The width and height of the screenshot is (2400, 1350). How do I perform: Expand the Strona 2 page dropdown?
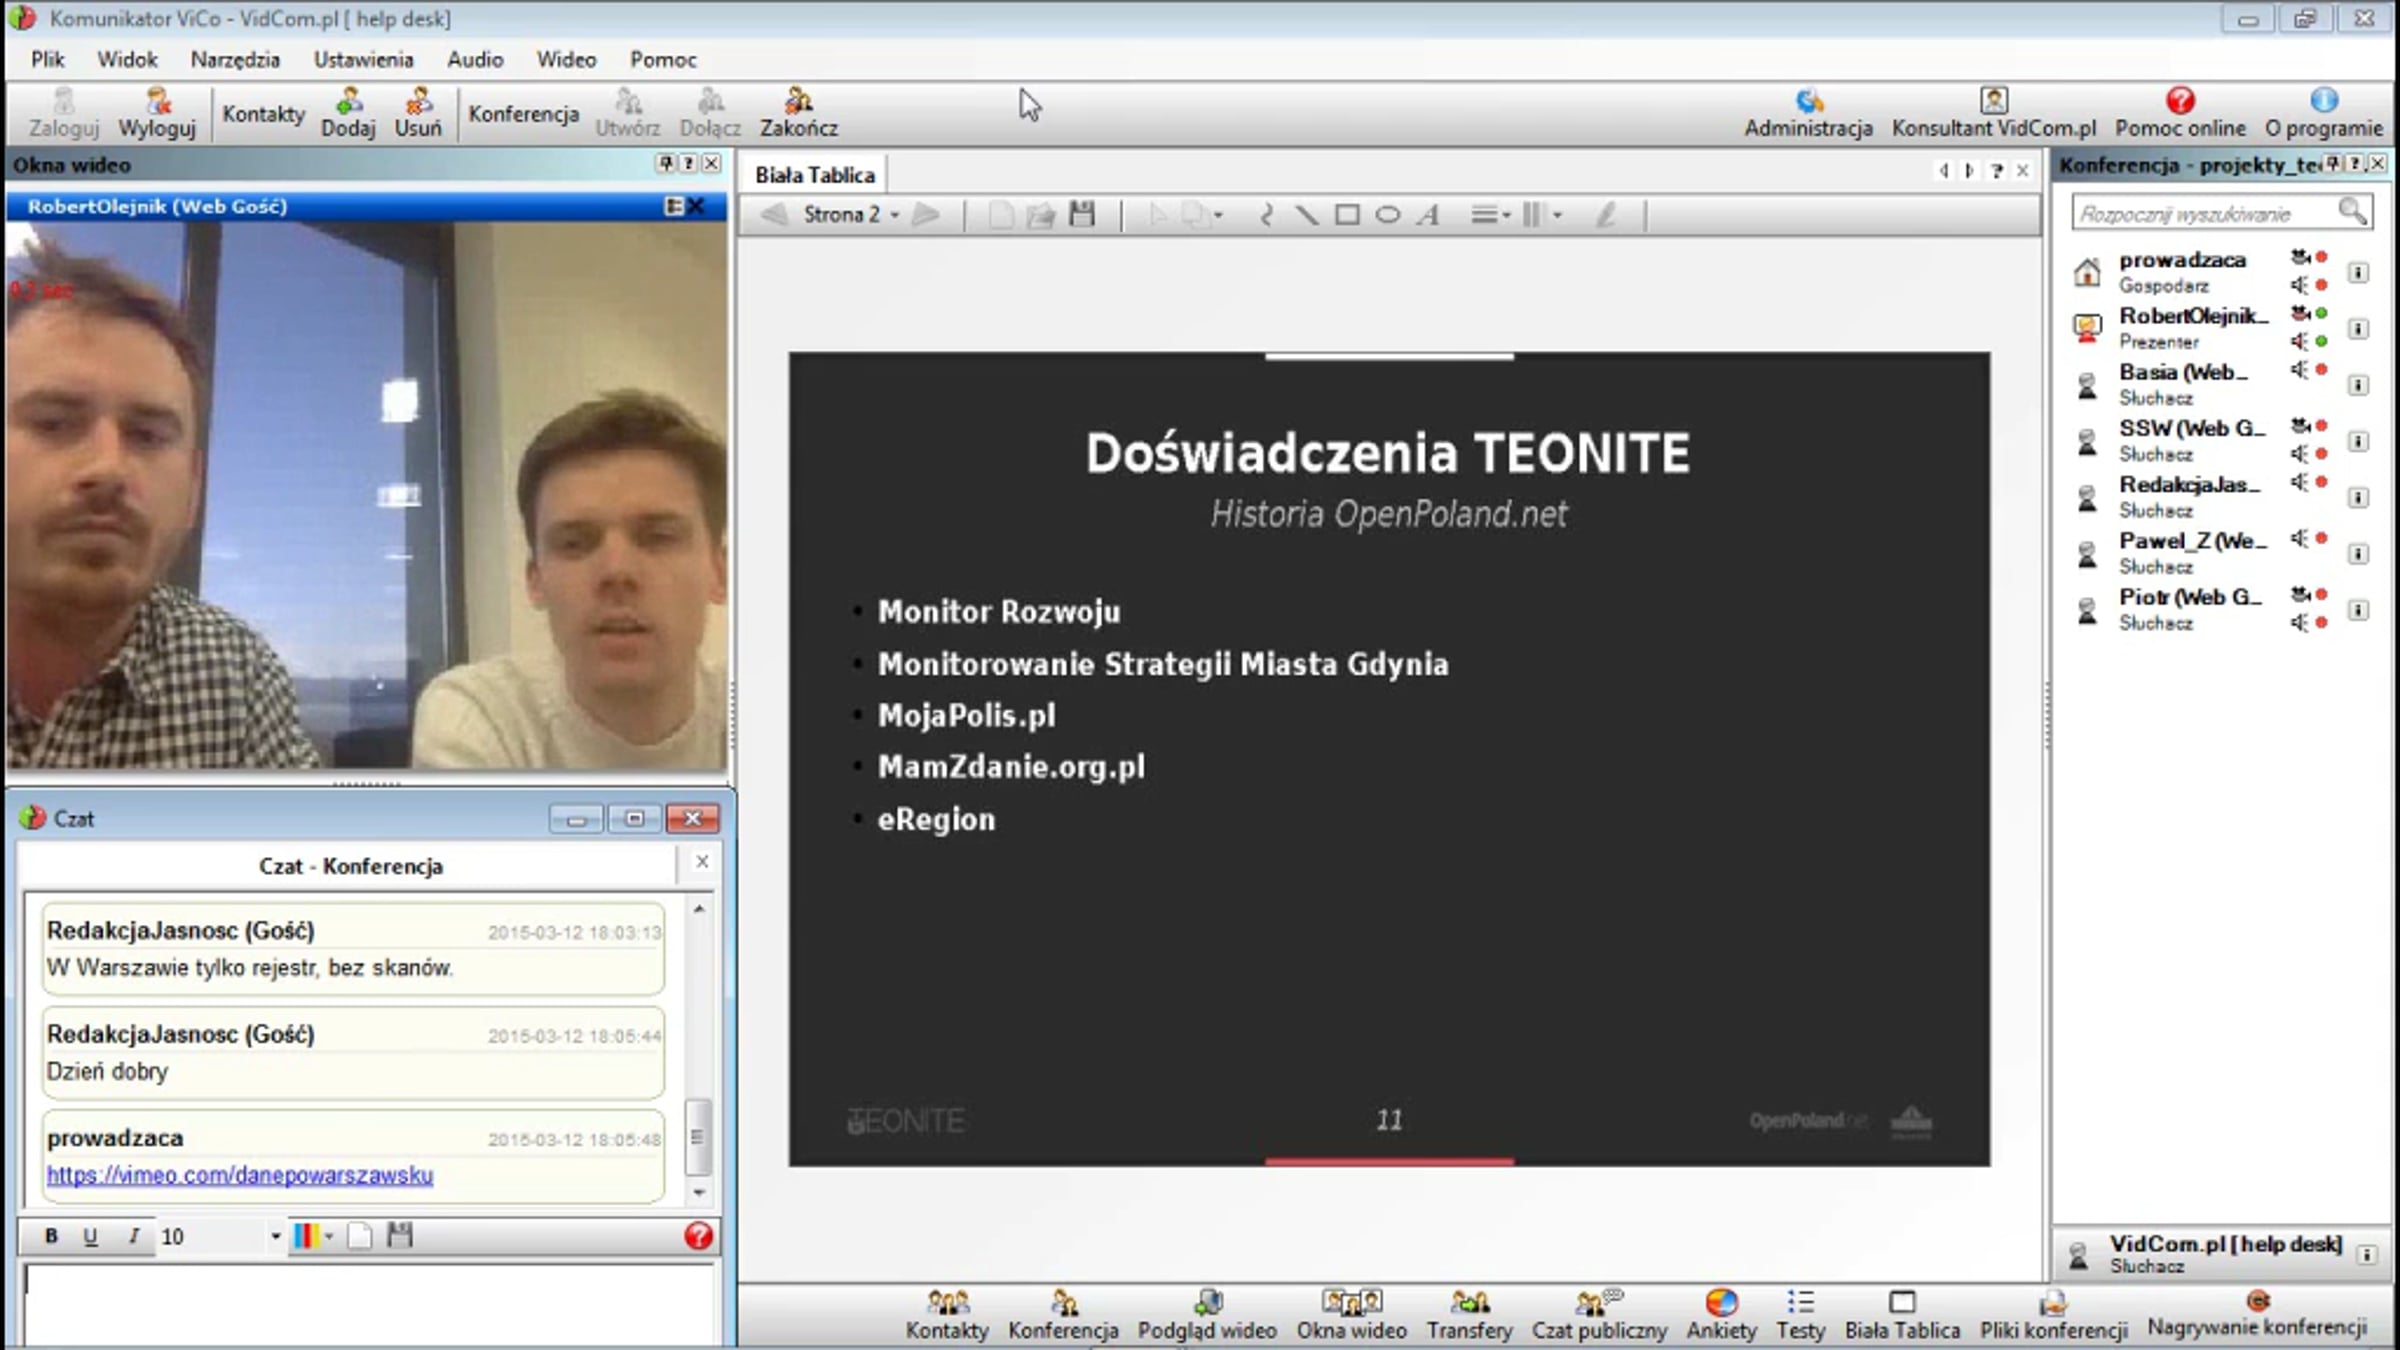(x=895, y=215)
